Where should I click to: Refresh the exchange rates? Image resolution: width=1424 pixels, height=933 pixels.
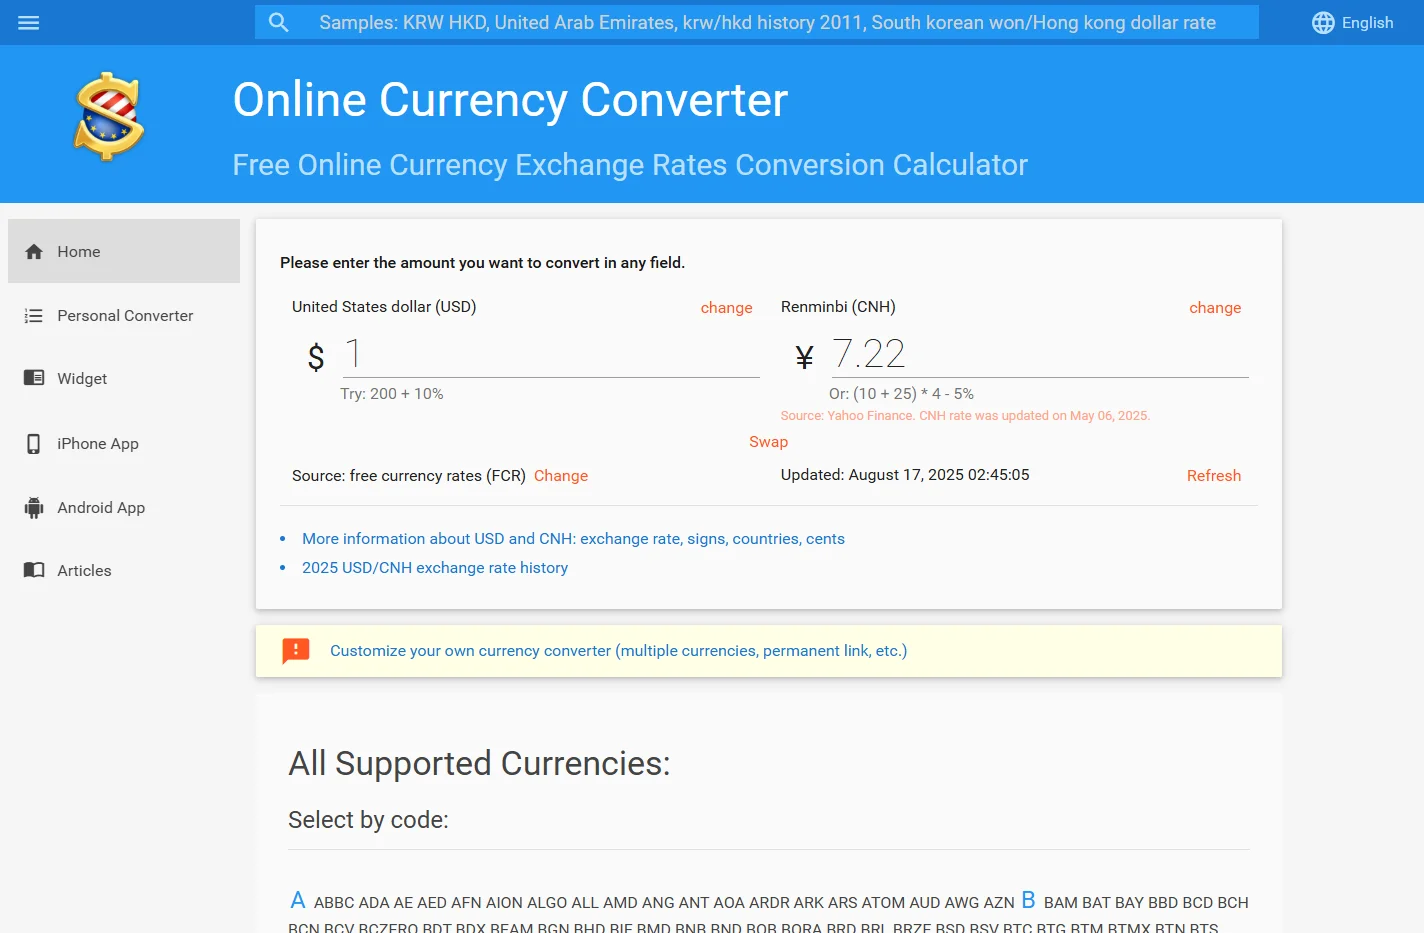point(1214,476)
